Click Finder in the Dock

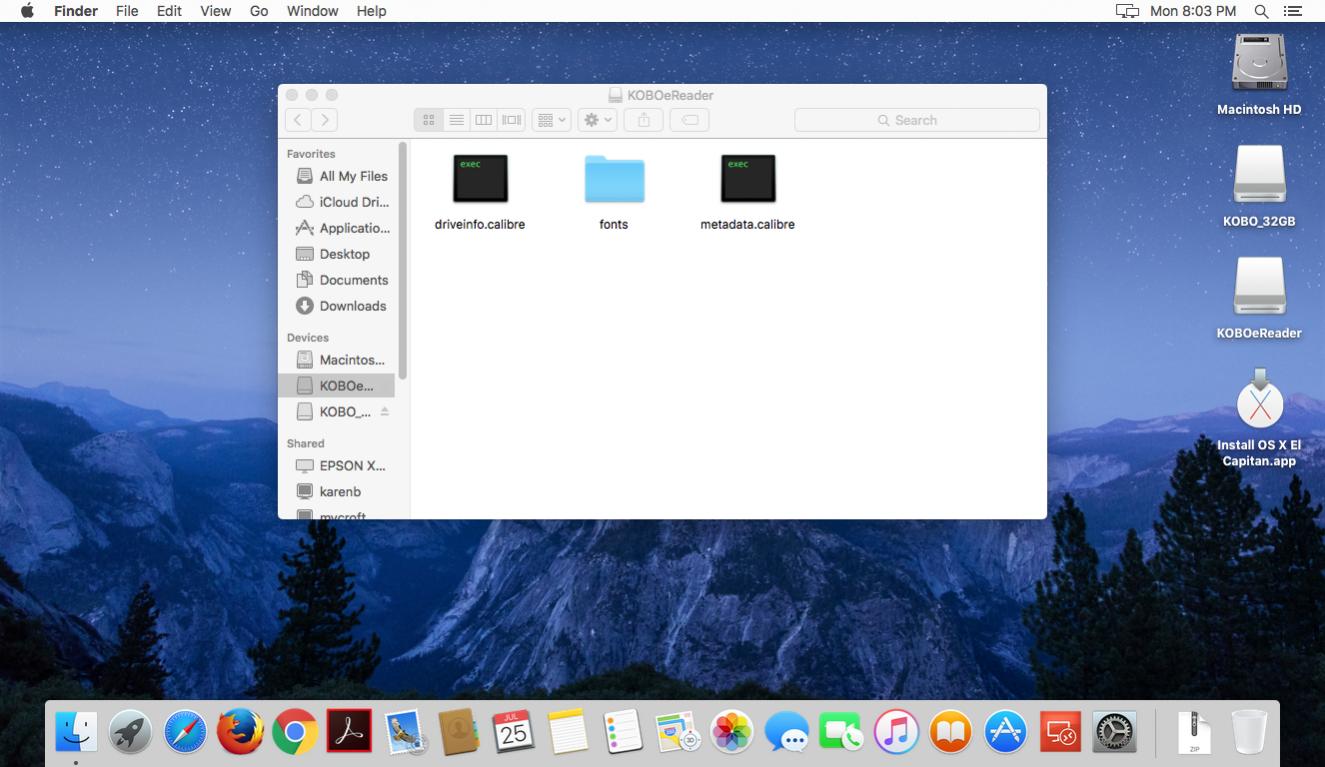(76, 733)
